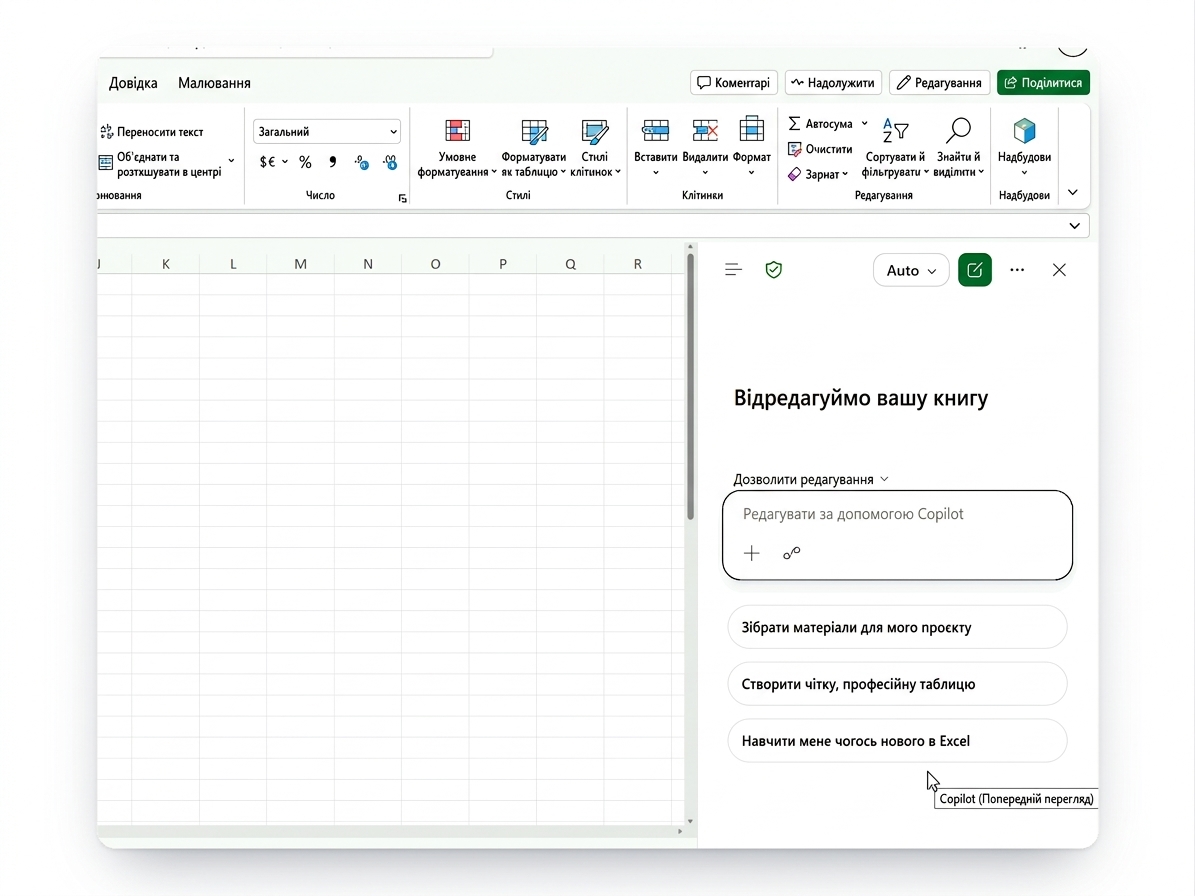Image resolution: width=1195 pixels, height=896 pixels.
Task: Expand the currency format dropdown arrow
Action: click(x=285, y=162)
